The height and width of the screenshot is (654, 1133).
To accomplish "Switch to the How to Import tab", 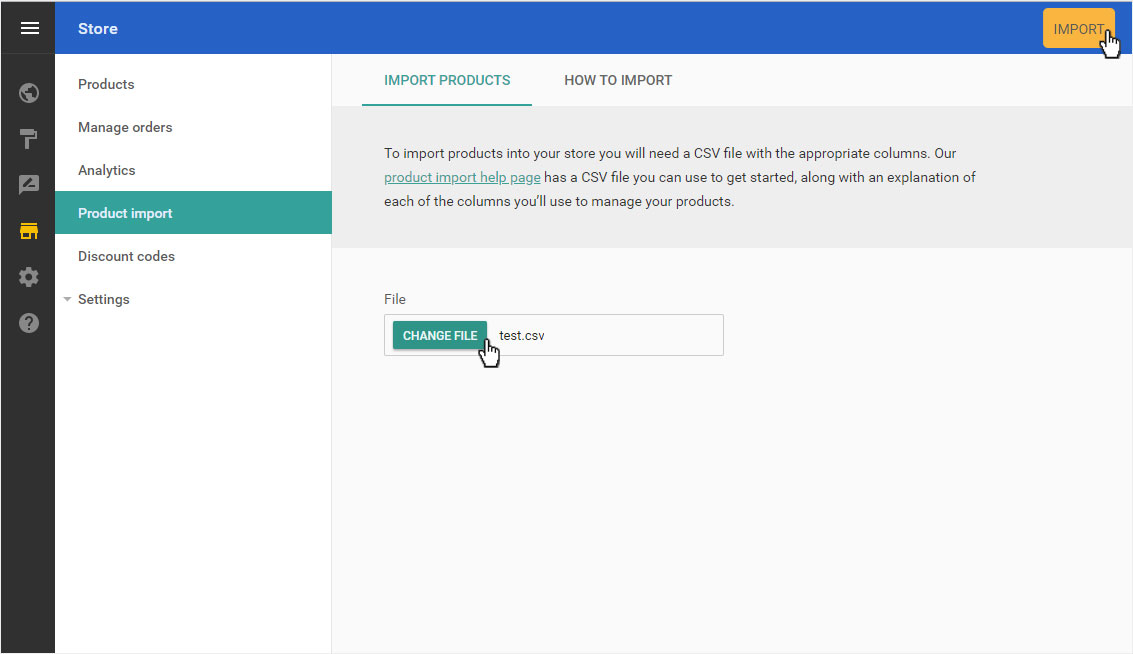I will click(618, 80).
